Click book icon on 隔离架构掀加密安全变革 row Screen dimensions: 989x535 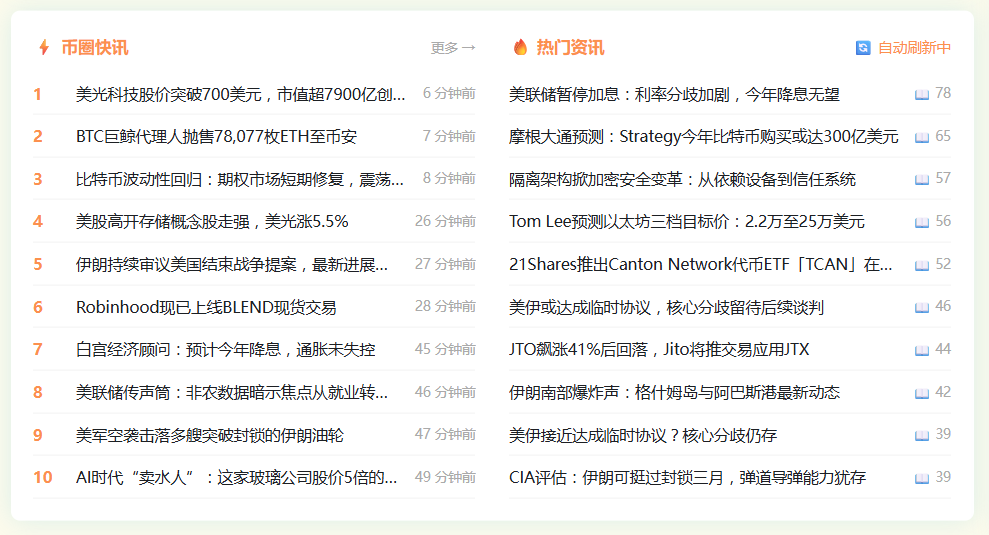(922, 180)
